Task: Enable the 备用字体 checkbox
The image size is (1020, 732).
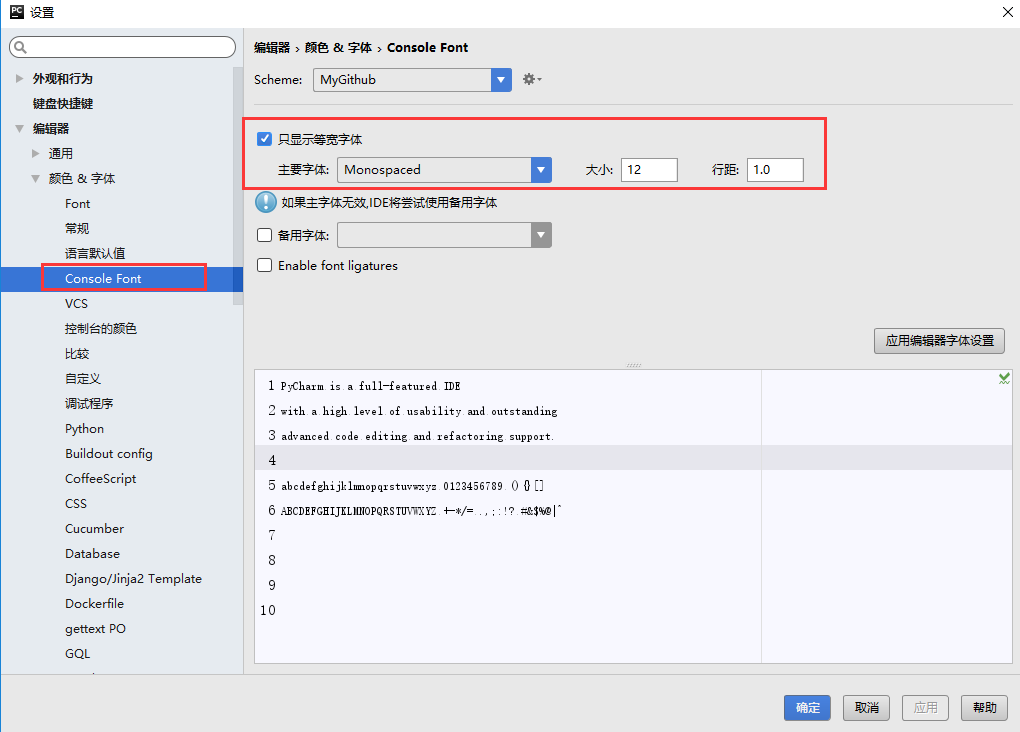Action: (x=265, y=236)
